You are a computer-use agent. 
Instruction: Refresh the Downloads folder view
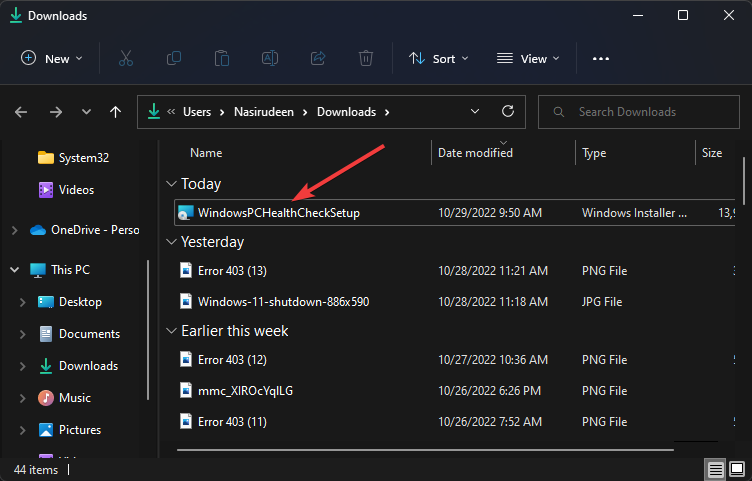508,111
